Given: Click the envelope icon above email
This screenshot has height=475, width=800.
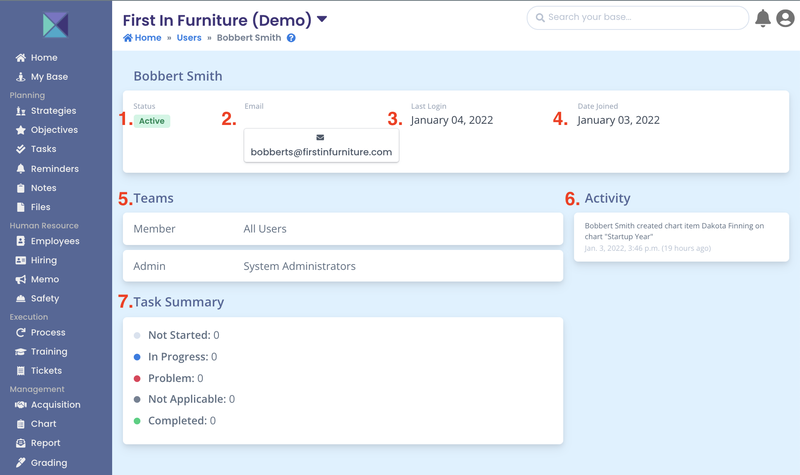Looking at the screenshot, I should (320, 137).
